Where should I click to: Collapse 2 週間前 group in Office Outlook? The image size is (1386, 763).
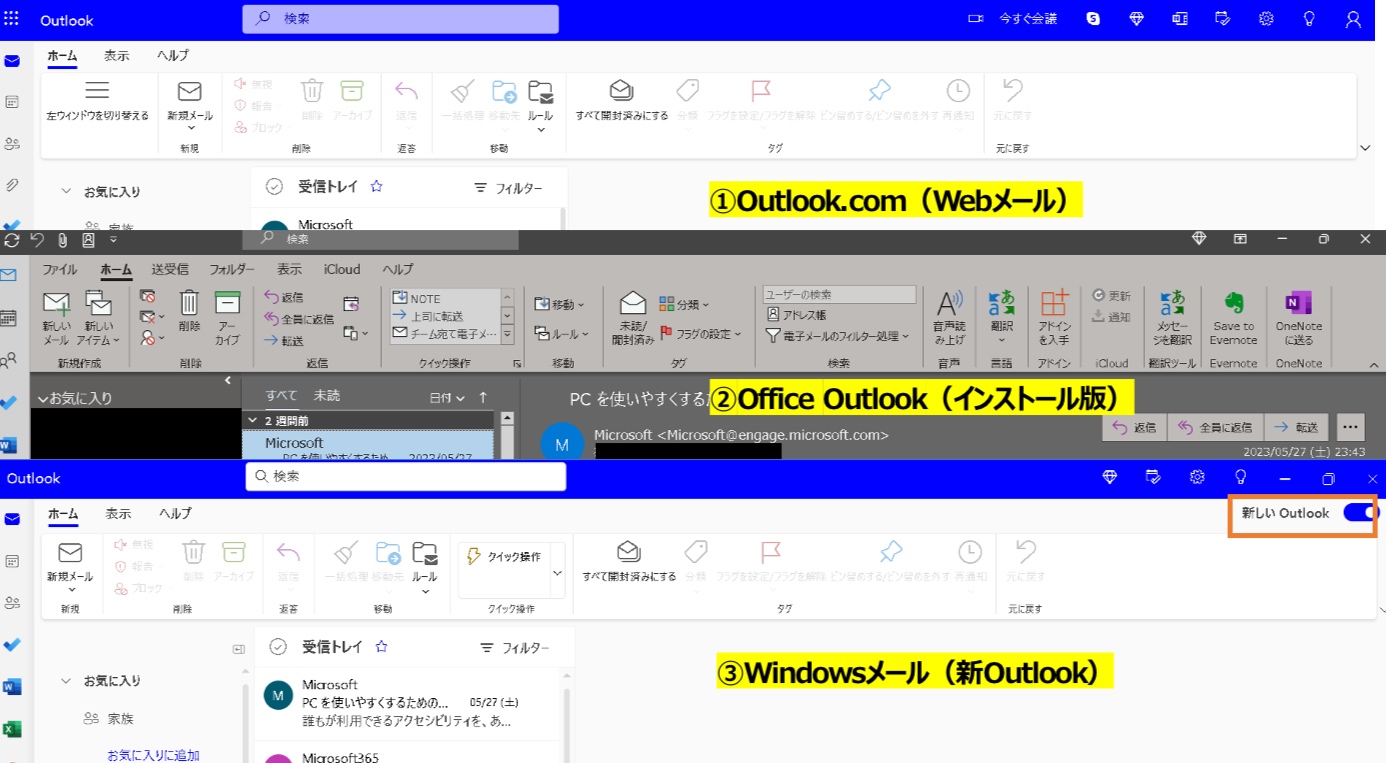pos(251,421)
